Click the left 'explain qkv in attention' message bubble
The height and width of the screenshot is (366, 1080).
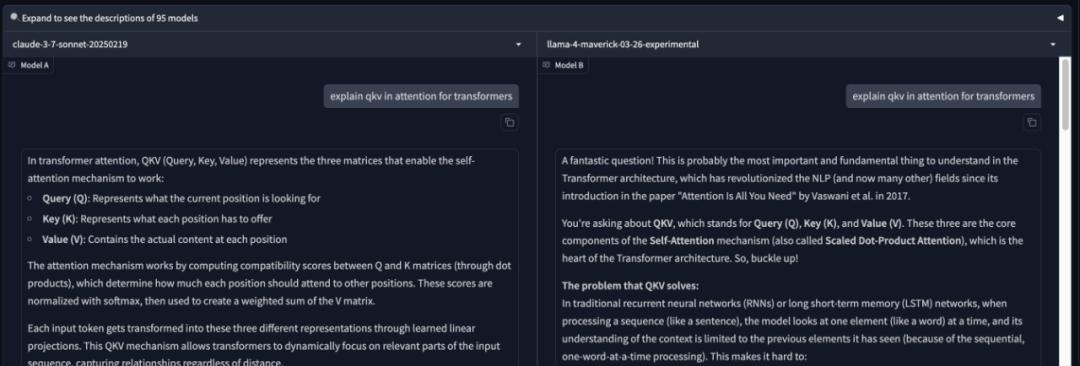tap(421, 96)
